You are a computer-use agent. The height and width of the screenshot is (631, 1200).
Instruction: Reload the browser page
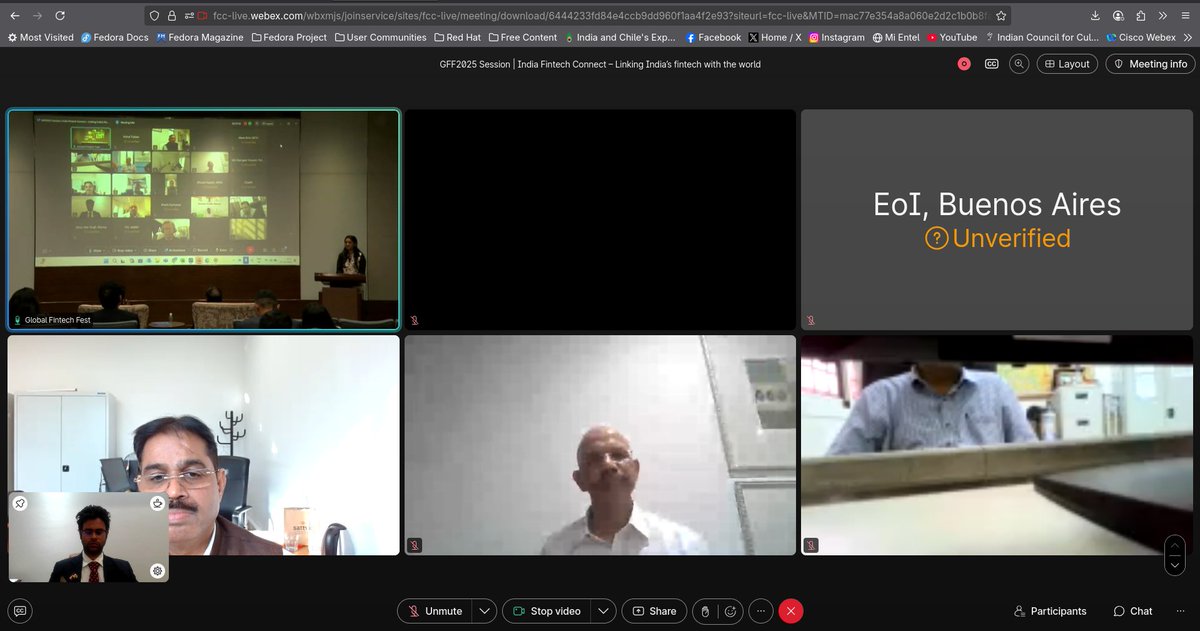[61, 15]
